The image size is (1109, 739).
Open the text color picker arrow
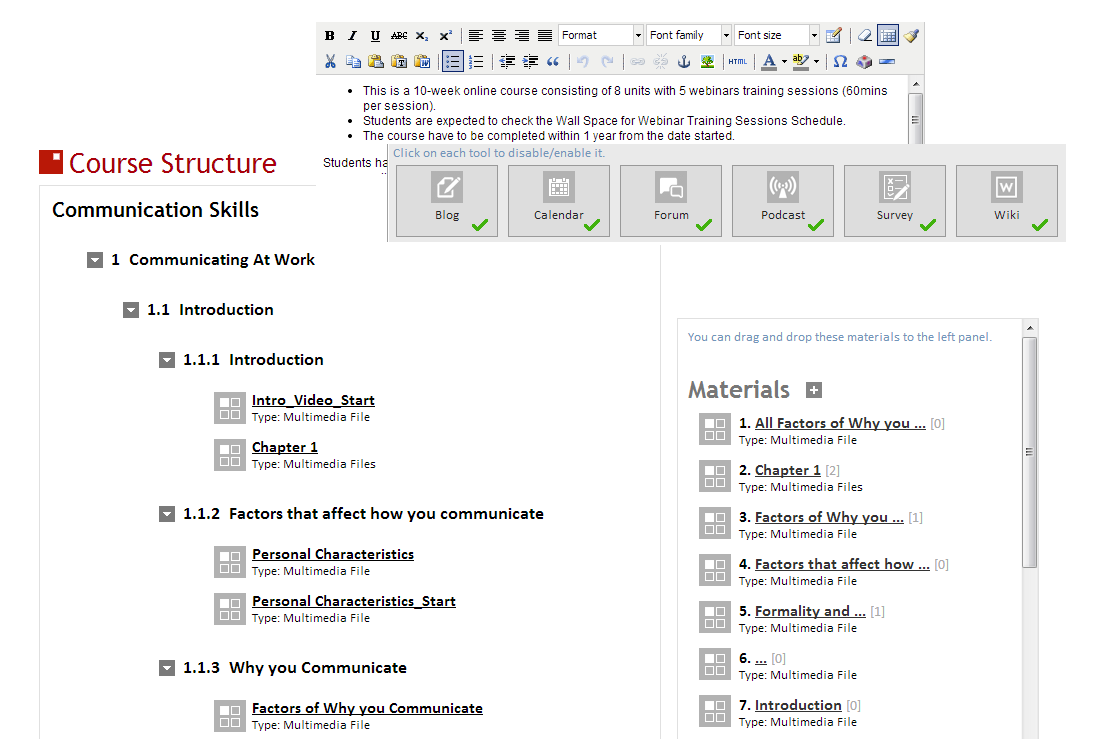[x=784, y=62]
